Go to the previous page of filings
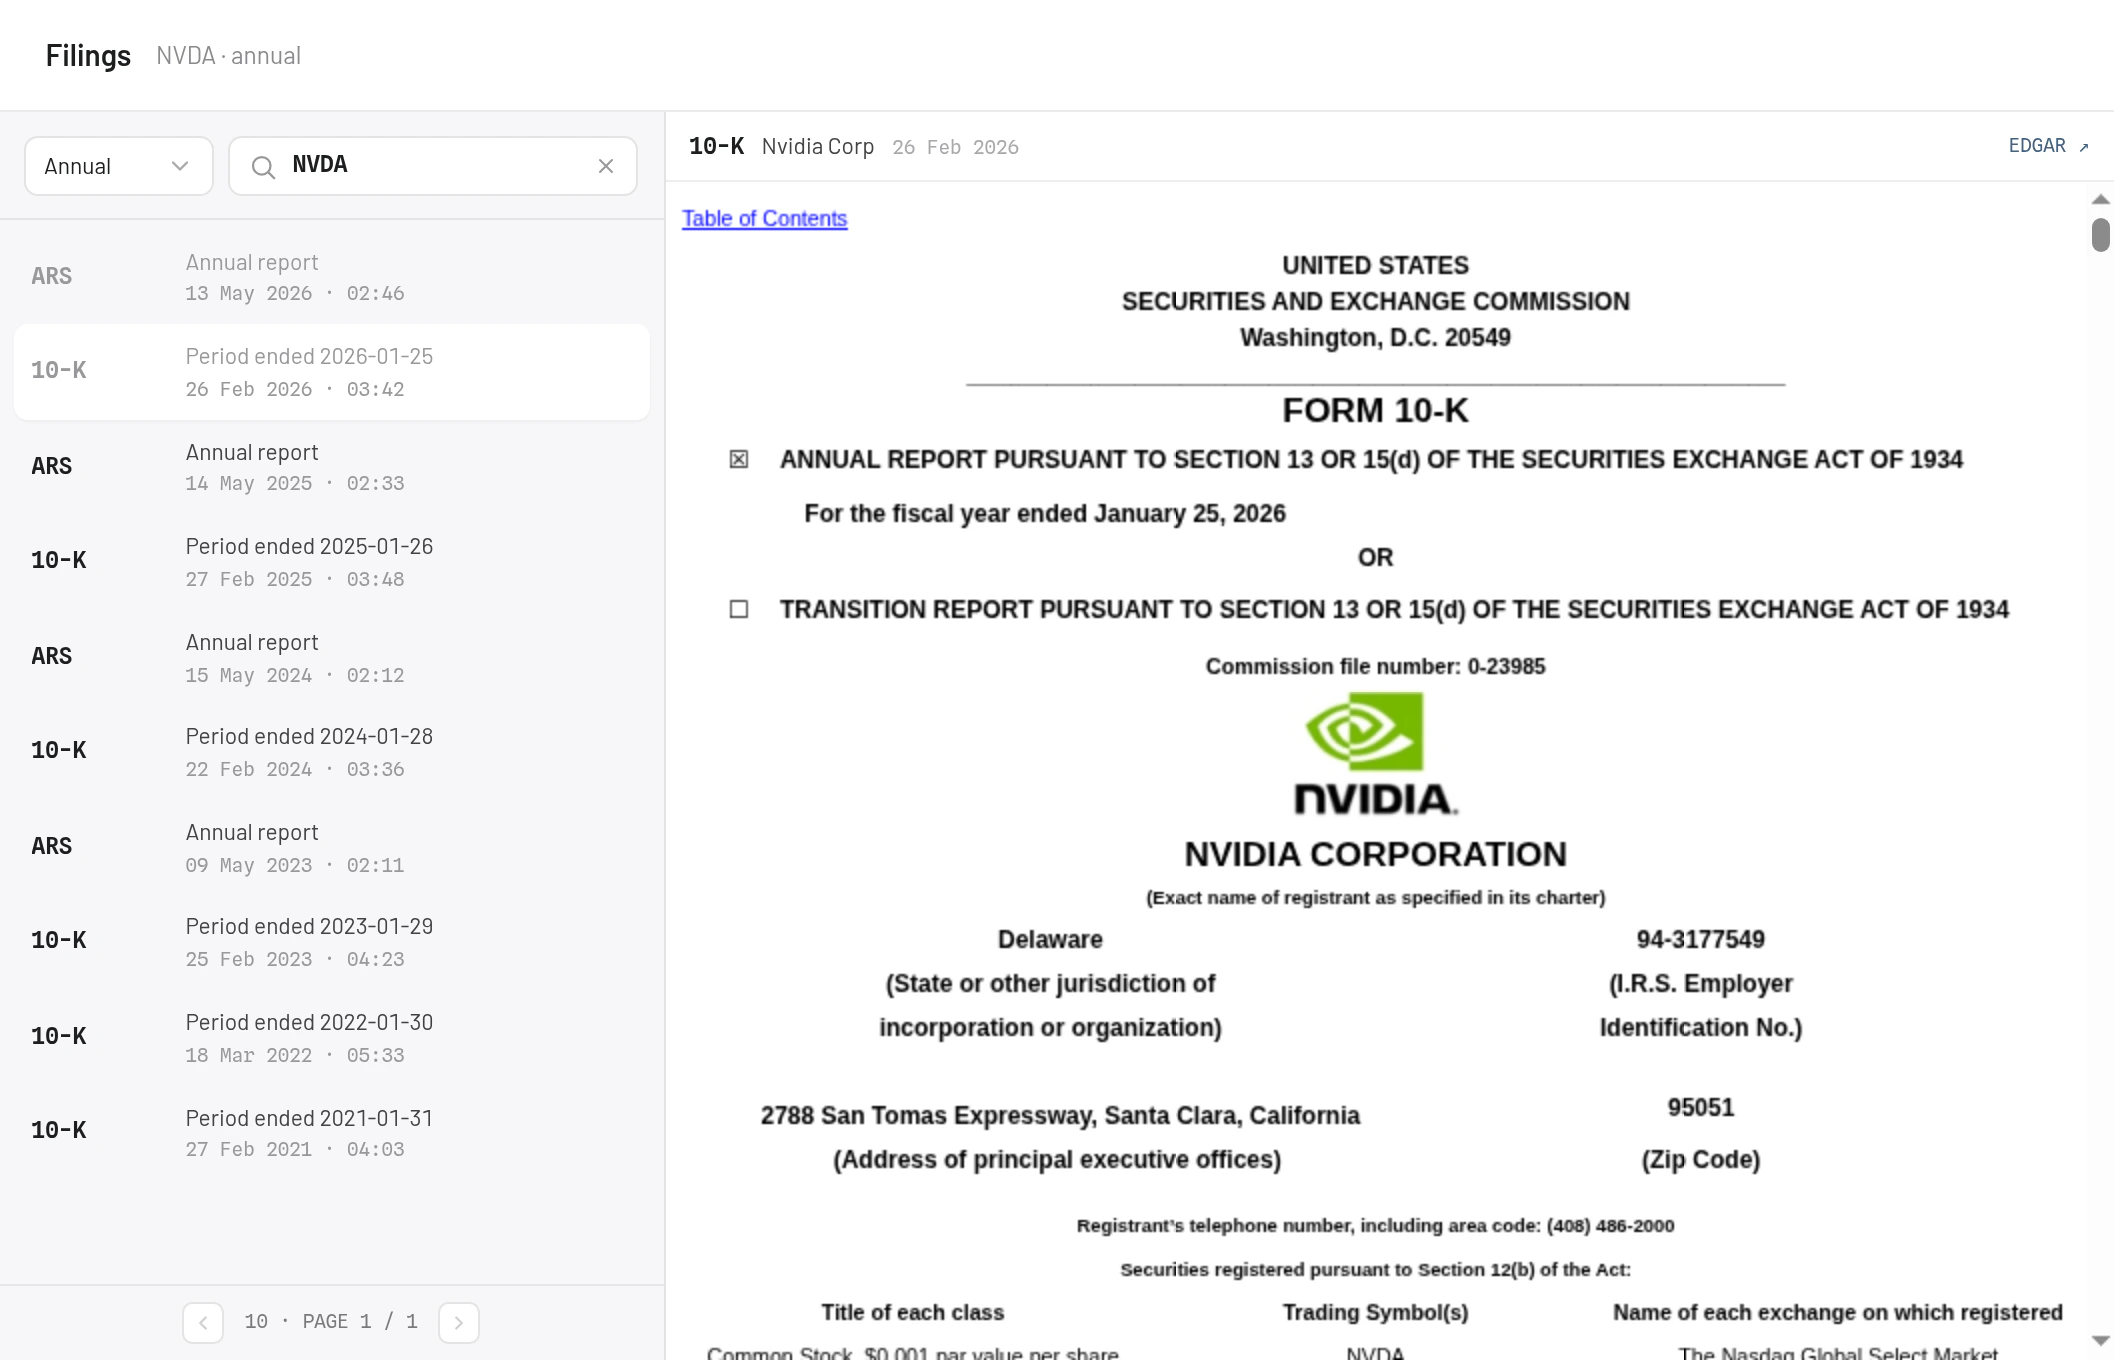This screenshot has height=1360, width=2114. (x=203, y=1322)
